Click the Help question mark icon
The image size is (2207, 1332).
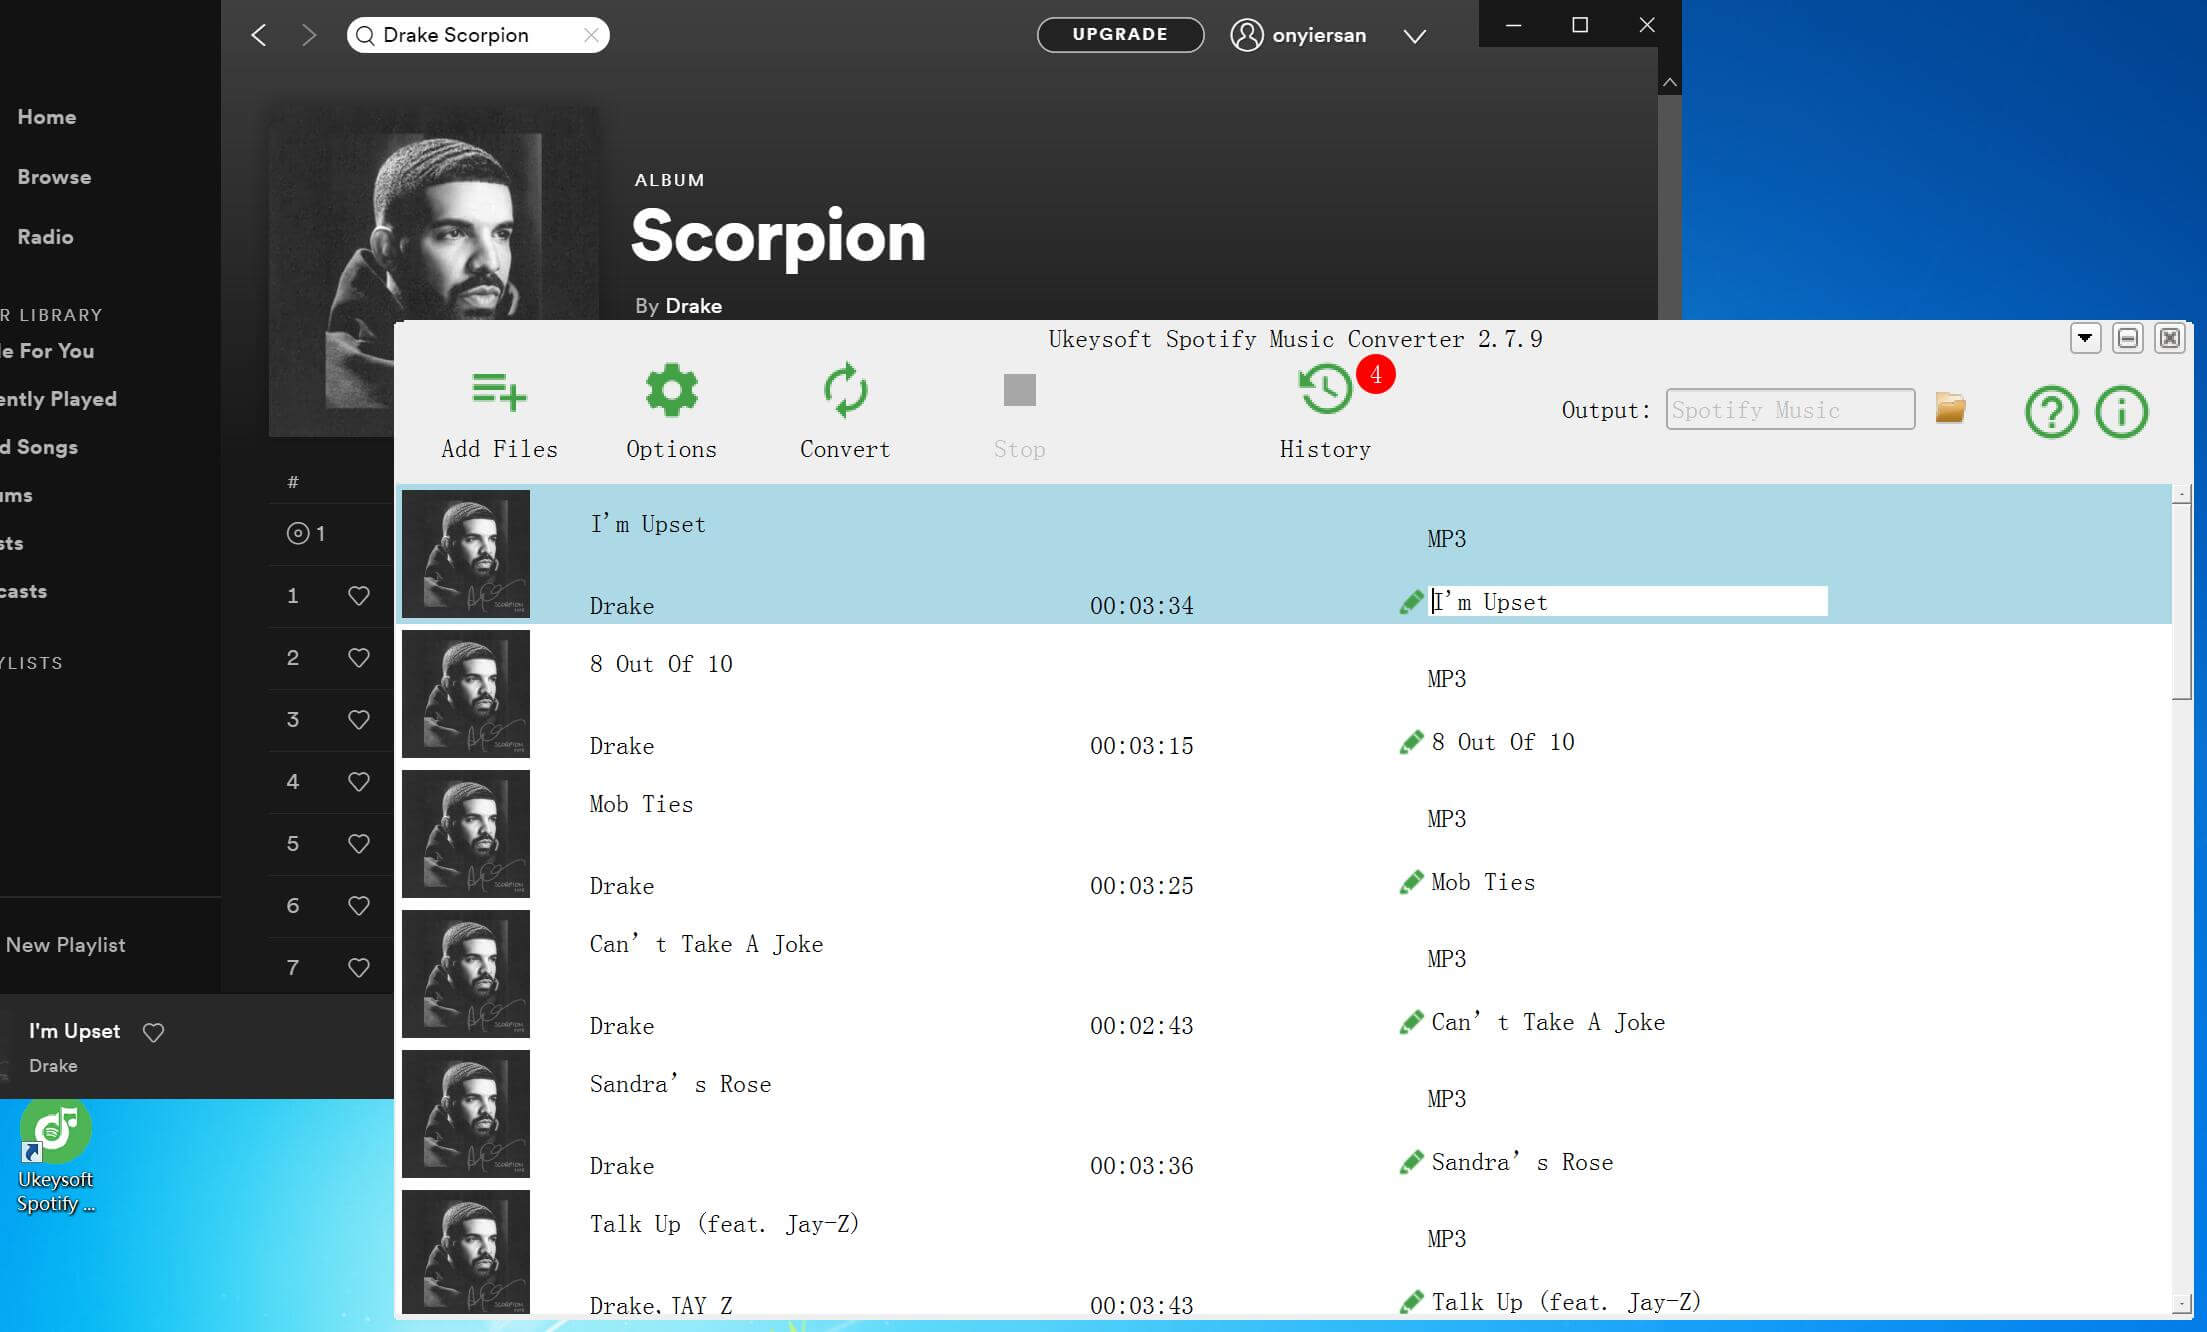(2053, 411)
